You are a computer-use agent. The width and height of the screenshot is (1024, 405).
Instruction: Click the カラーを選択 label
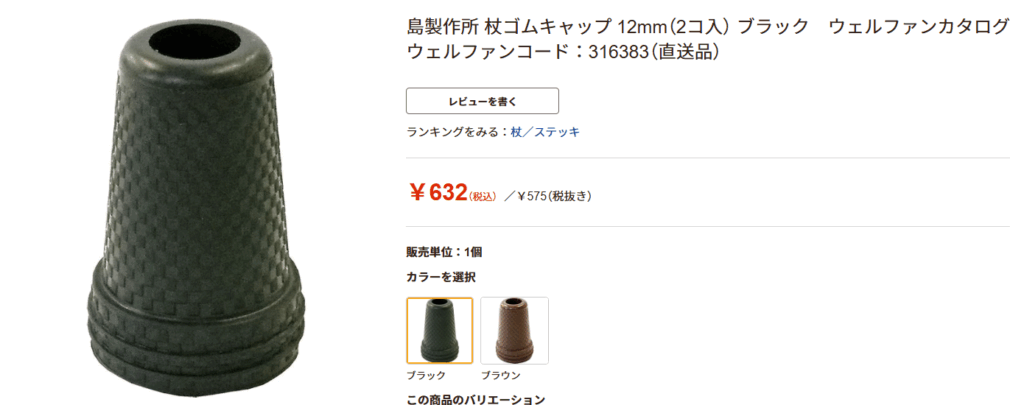[x=441, y=276]
